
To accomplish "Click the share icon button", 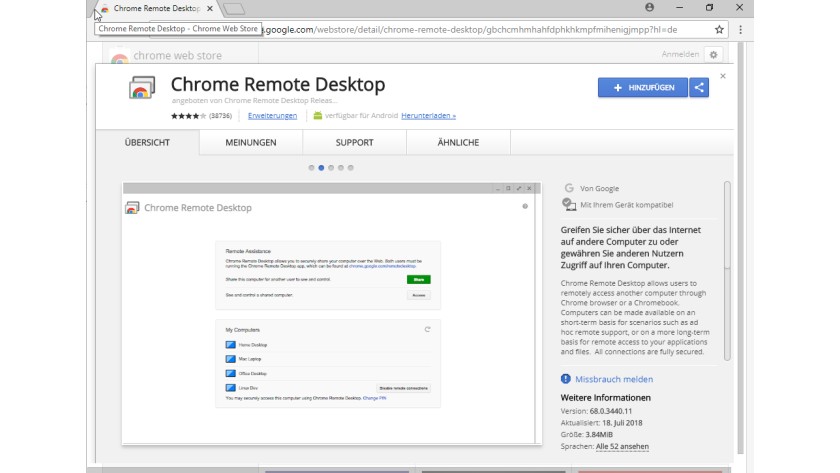I will point(699,87).
